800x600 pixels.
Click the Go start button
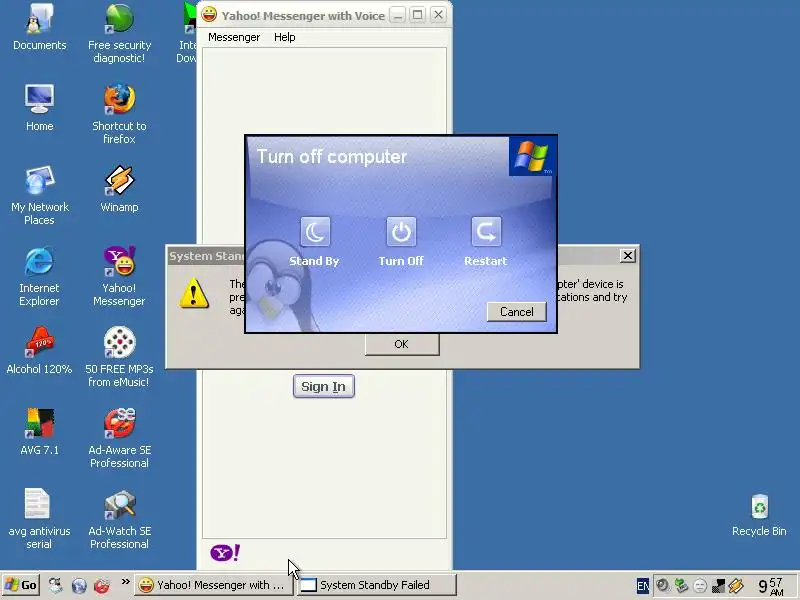click(20, 585)
